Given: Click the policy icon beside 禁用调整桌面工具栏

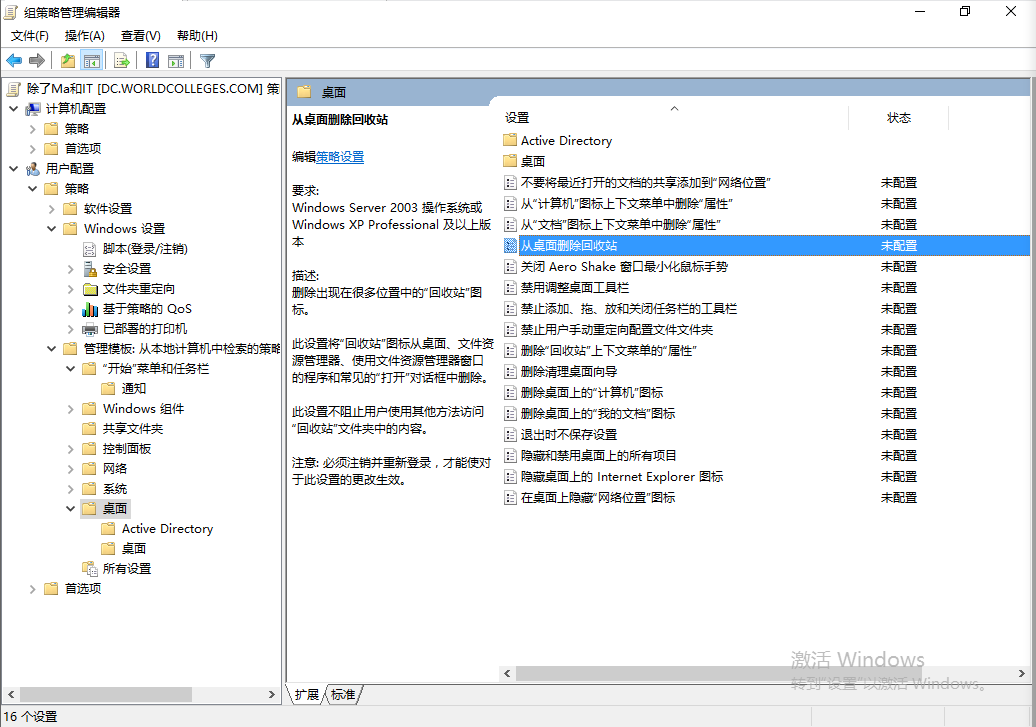Looking at the screenshot, I should [510, 287].
